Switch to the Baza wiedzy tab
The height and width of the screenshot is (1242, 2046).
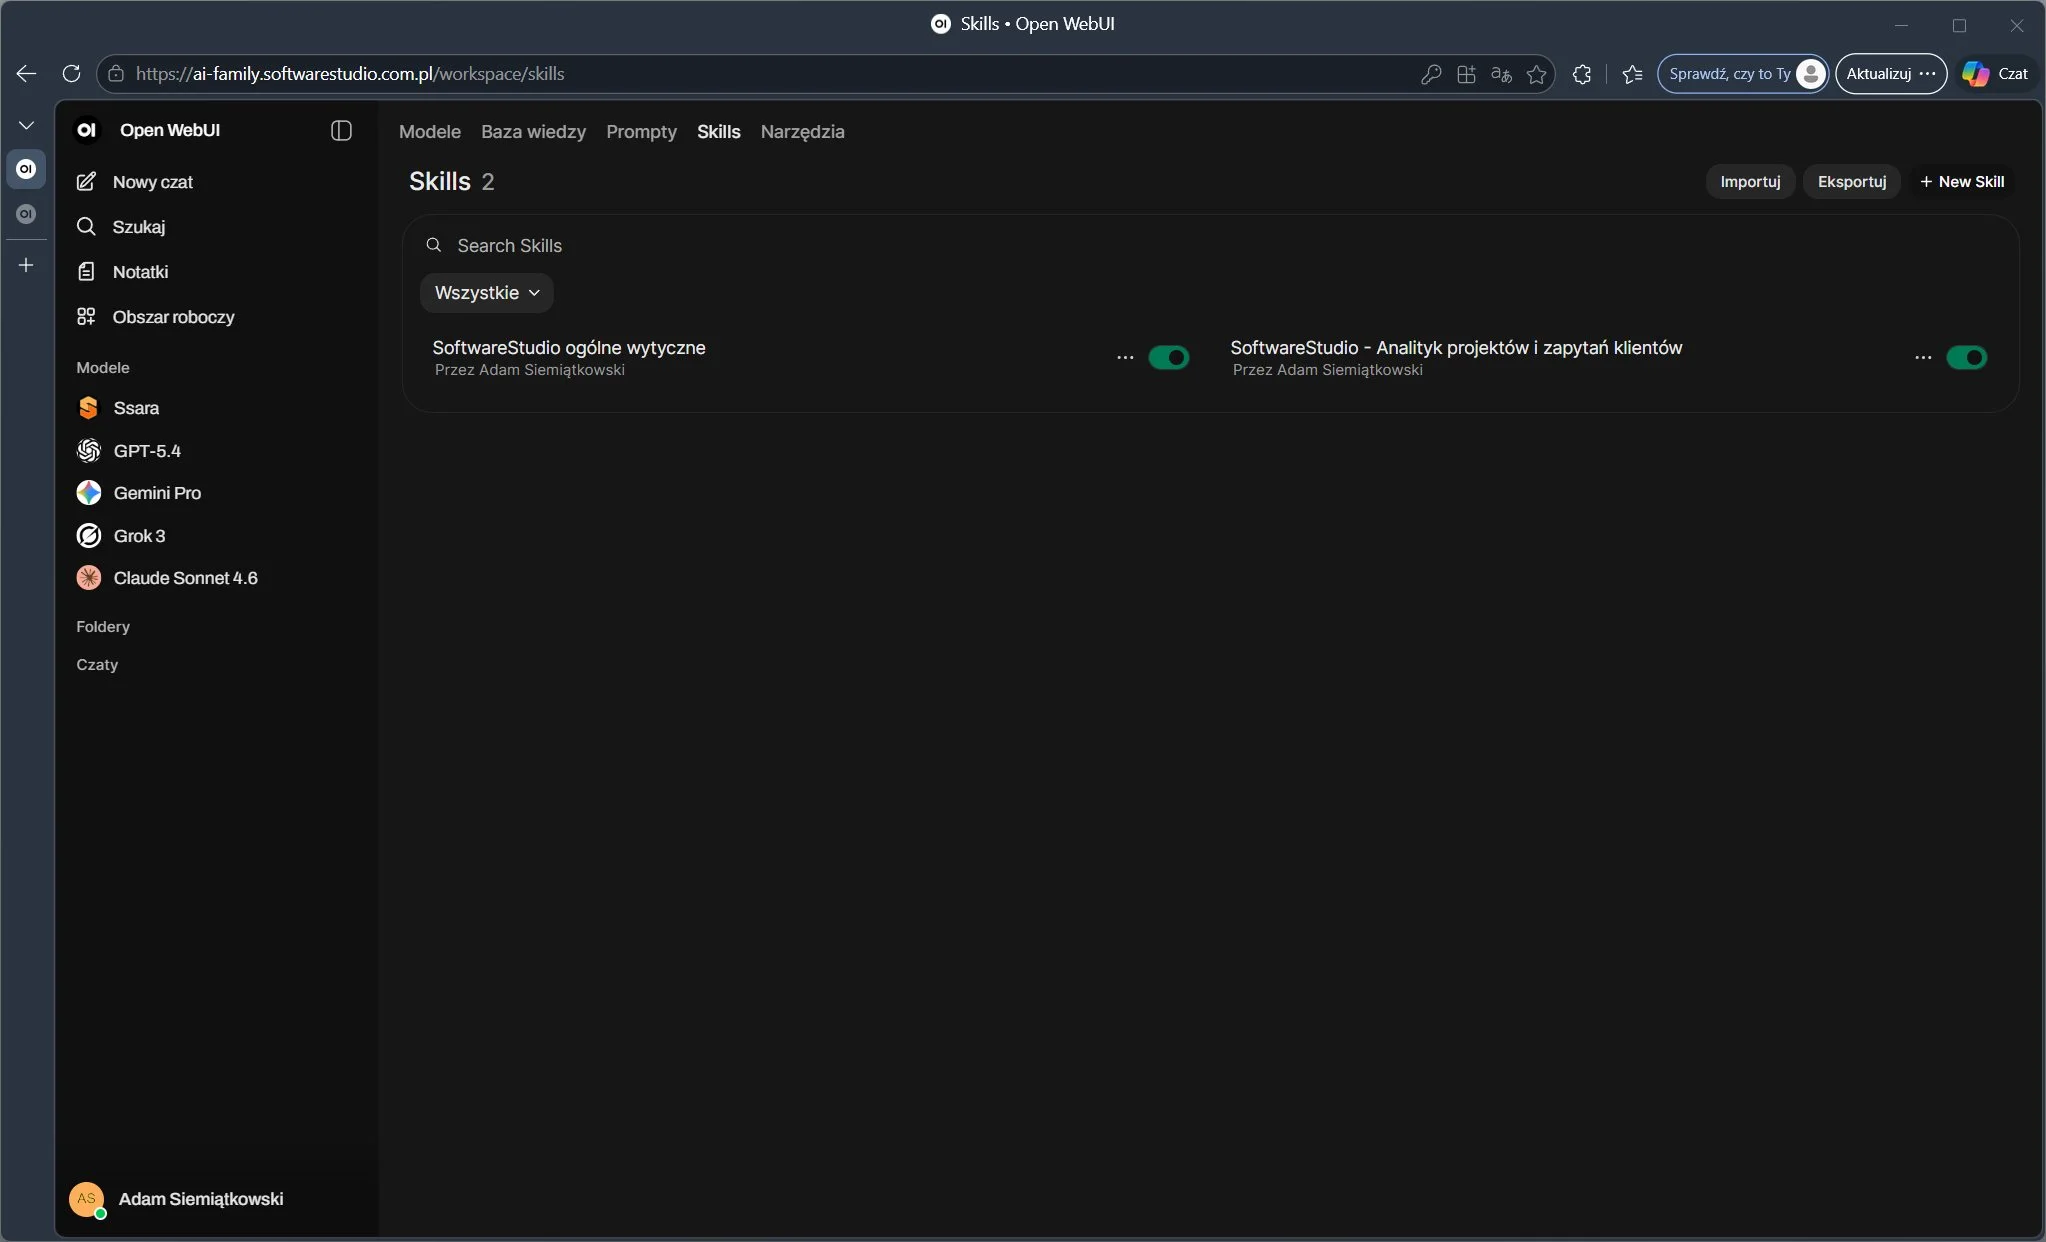point(533,132)
